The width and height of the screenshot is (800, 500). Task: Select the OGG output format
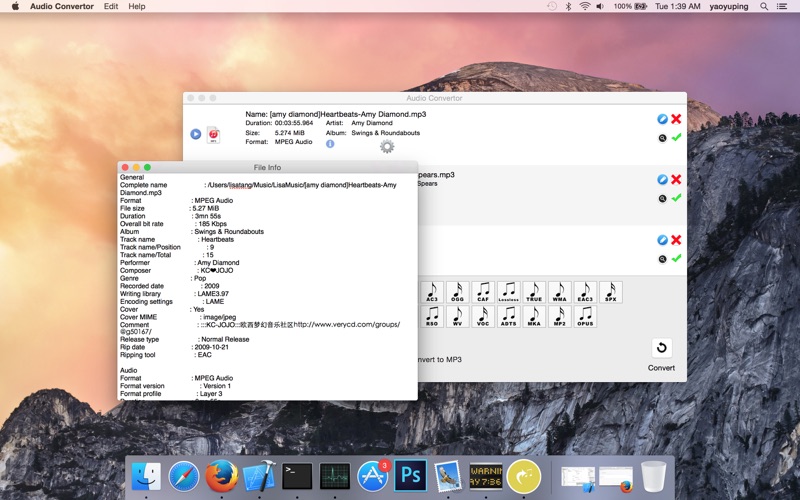pos(458,292)
